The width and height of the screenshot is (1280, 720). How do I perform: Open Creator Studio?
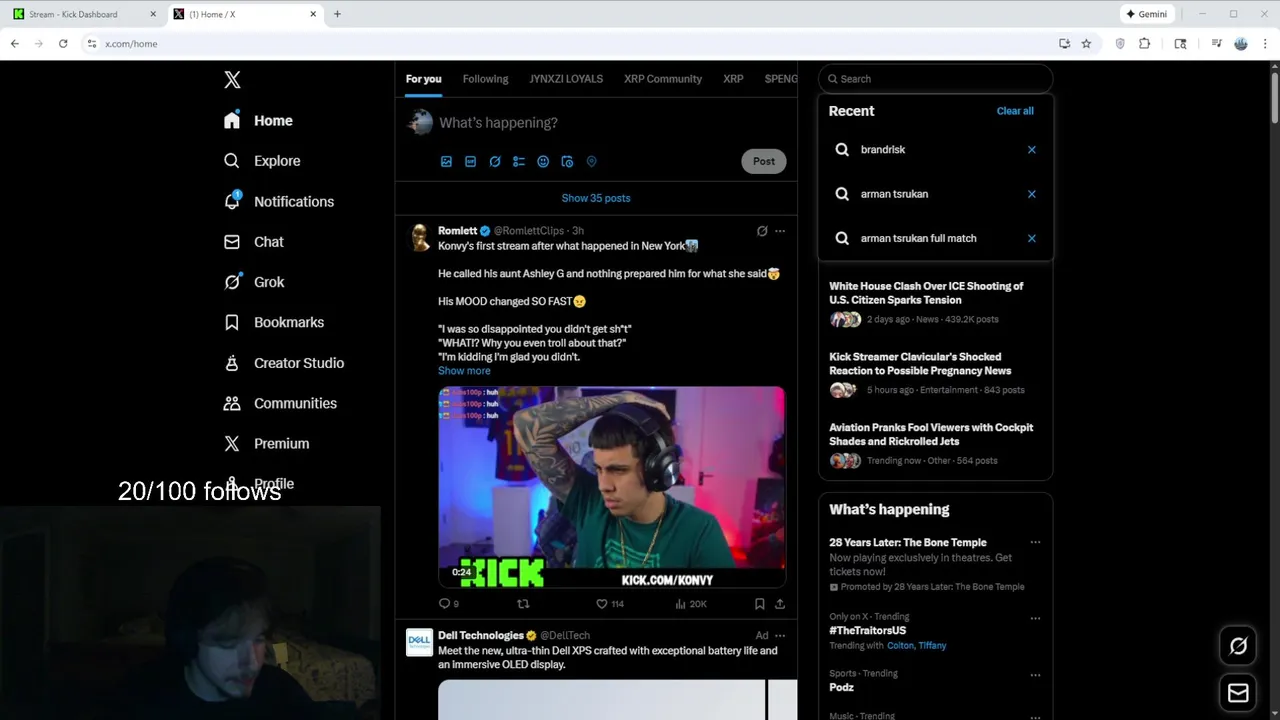pyautogui.click(x=284, y=363)
